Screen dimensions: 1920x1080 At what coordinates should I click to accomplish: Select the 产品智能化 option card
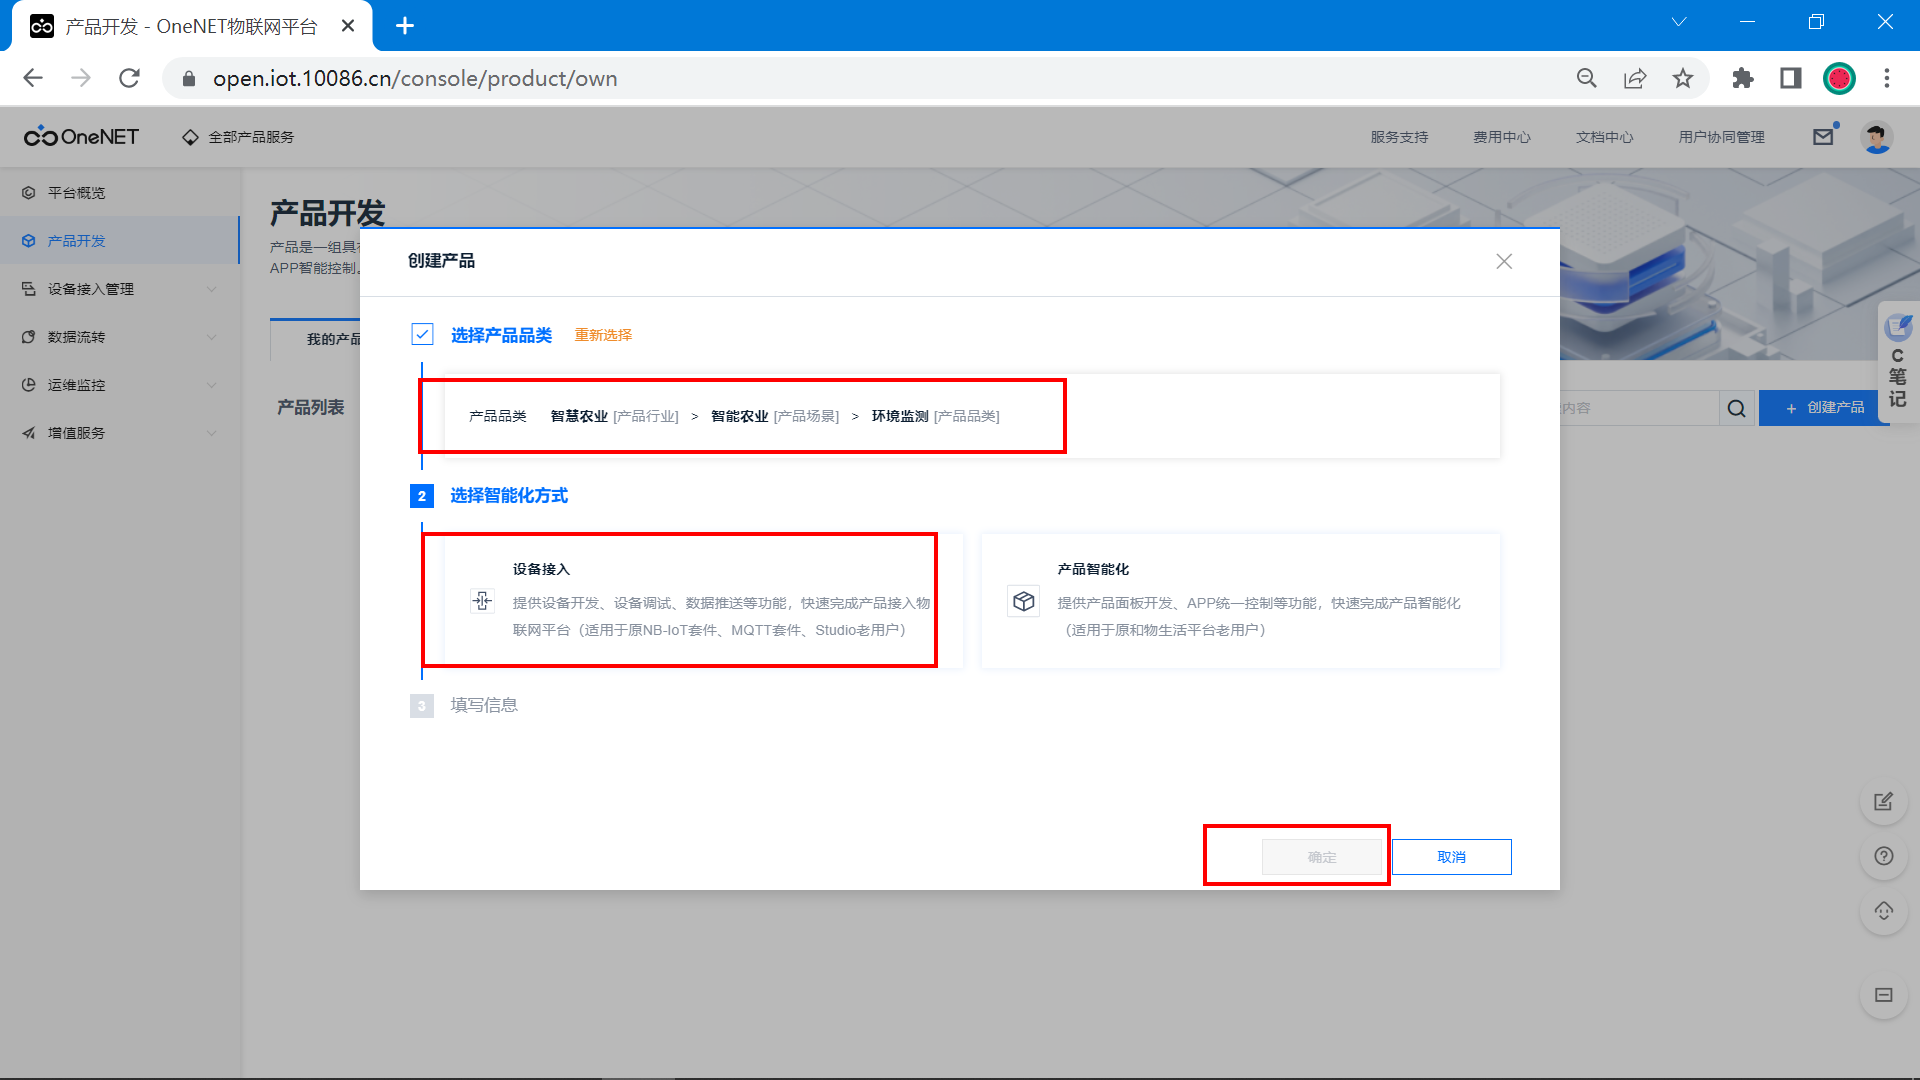click(x=1240, y=600)
